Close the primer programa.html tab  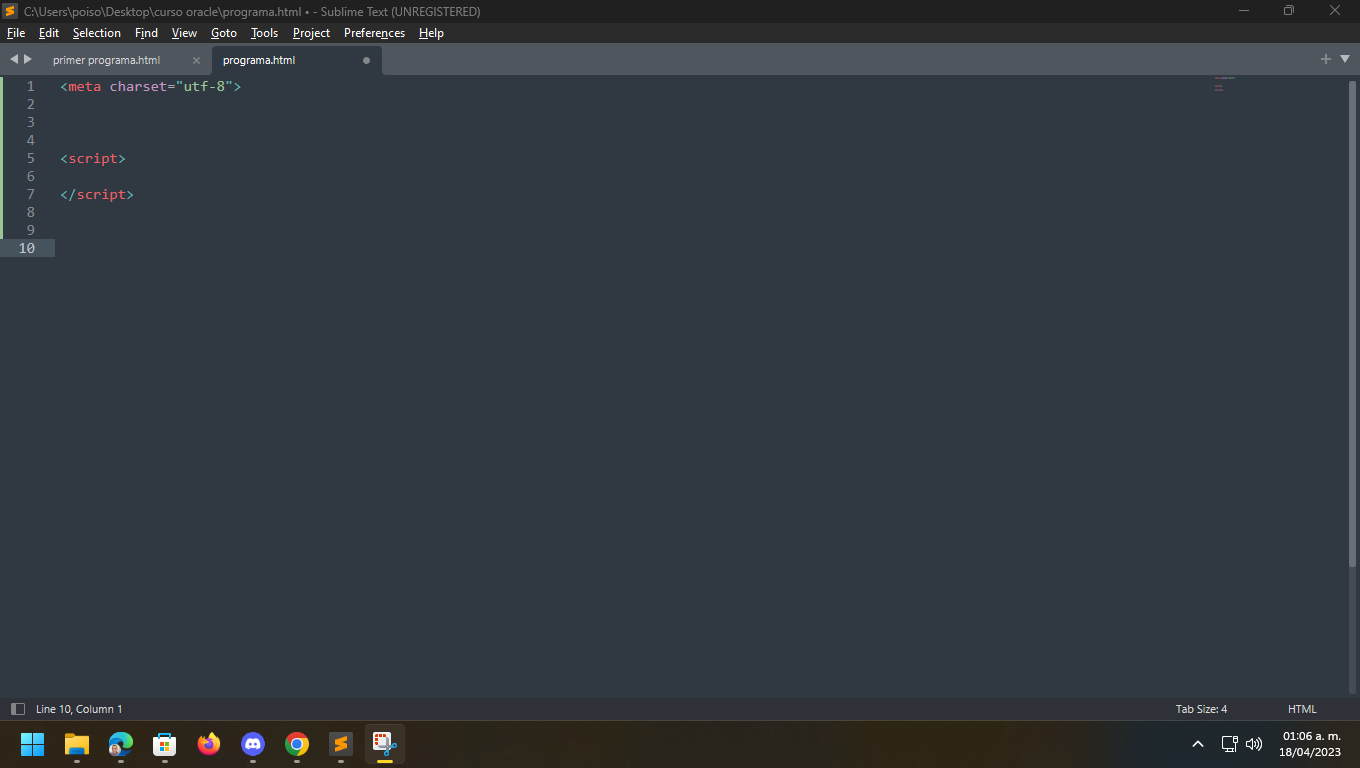pyautogui.click(x=196, y=60)
